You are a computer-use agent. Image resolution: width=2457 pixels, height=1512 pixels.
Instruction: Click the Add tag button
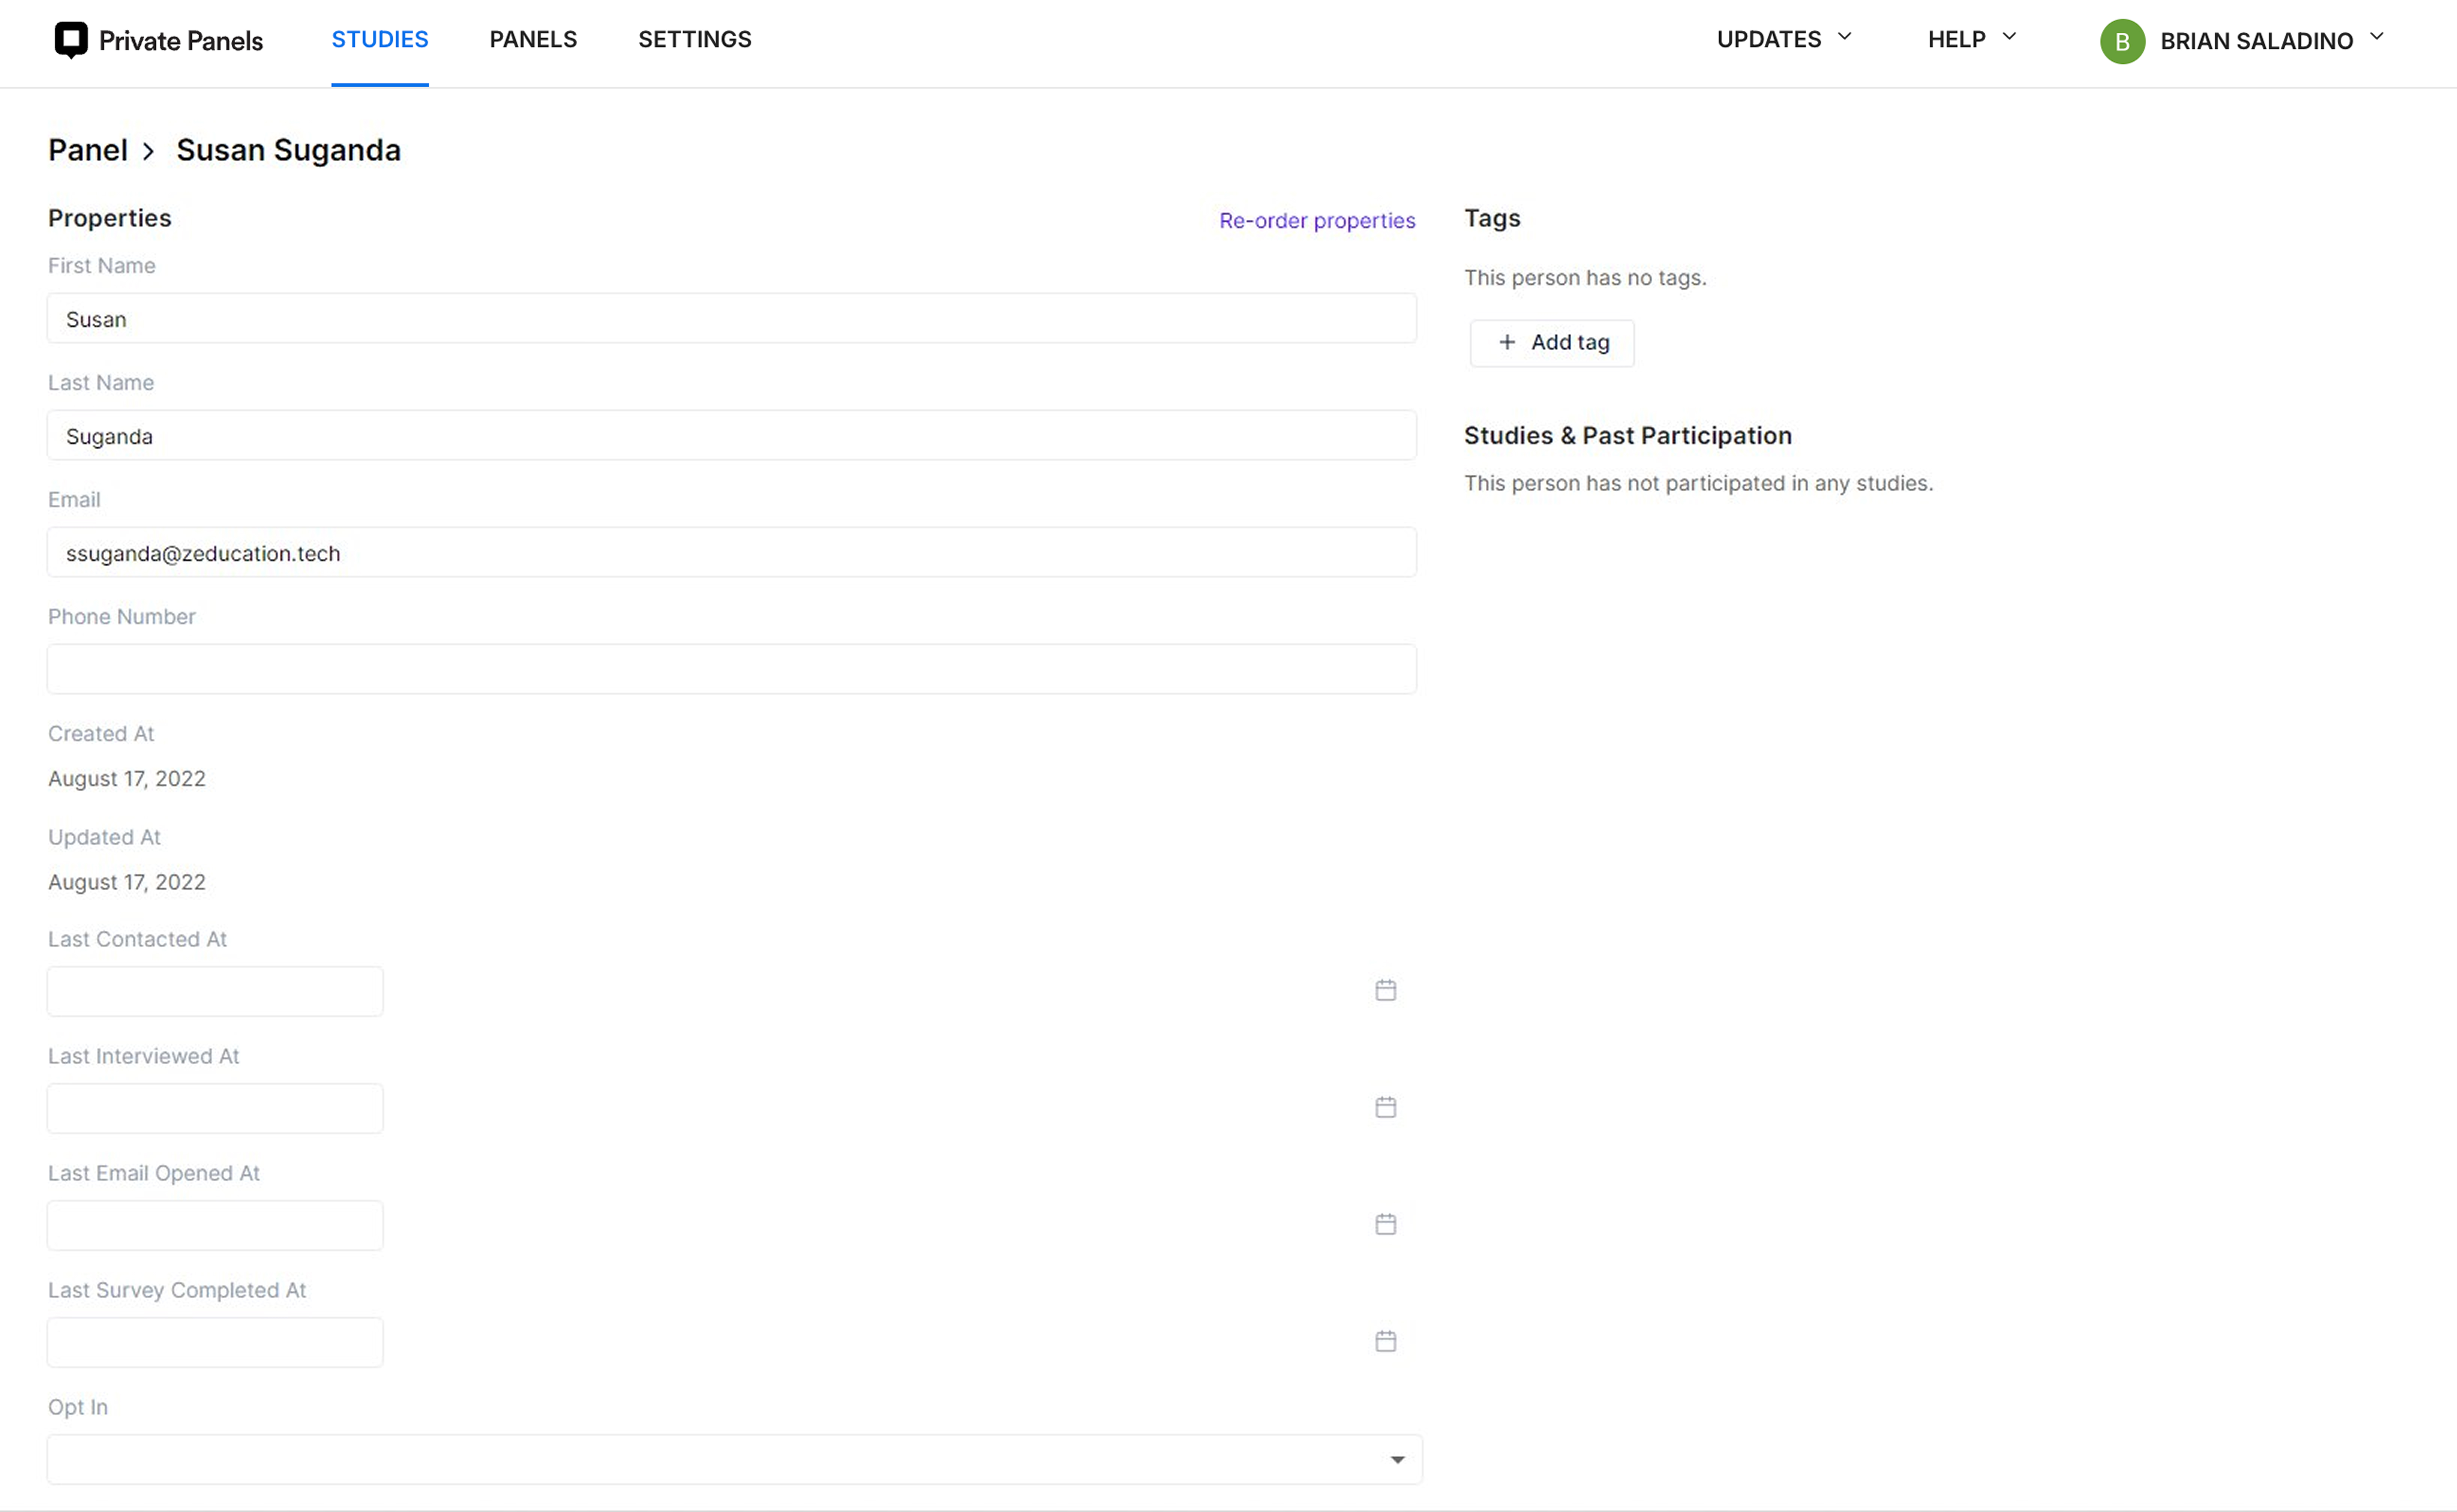(x=1552, y=343)
